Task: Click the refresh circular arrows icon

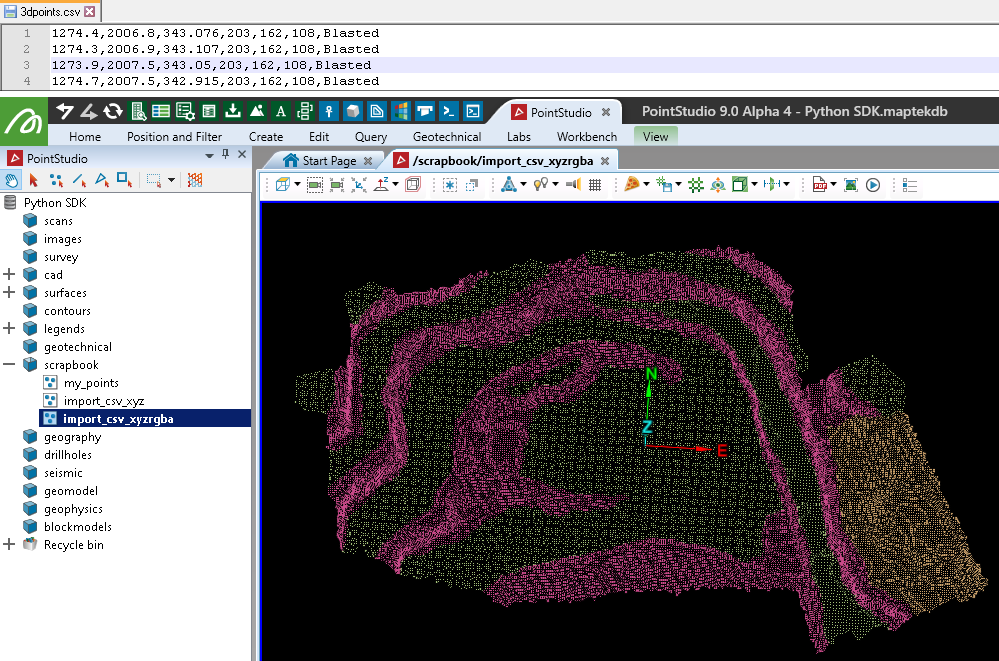Action: [113, 112]
